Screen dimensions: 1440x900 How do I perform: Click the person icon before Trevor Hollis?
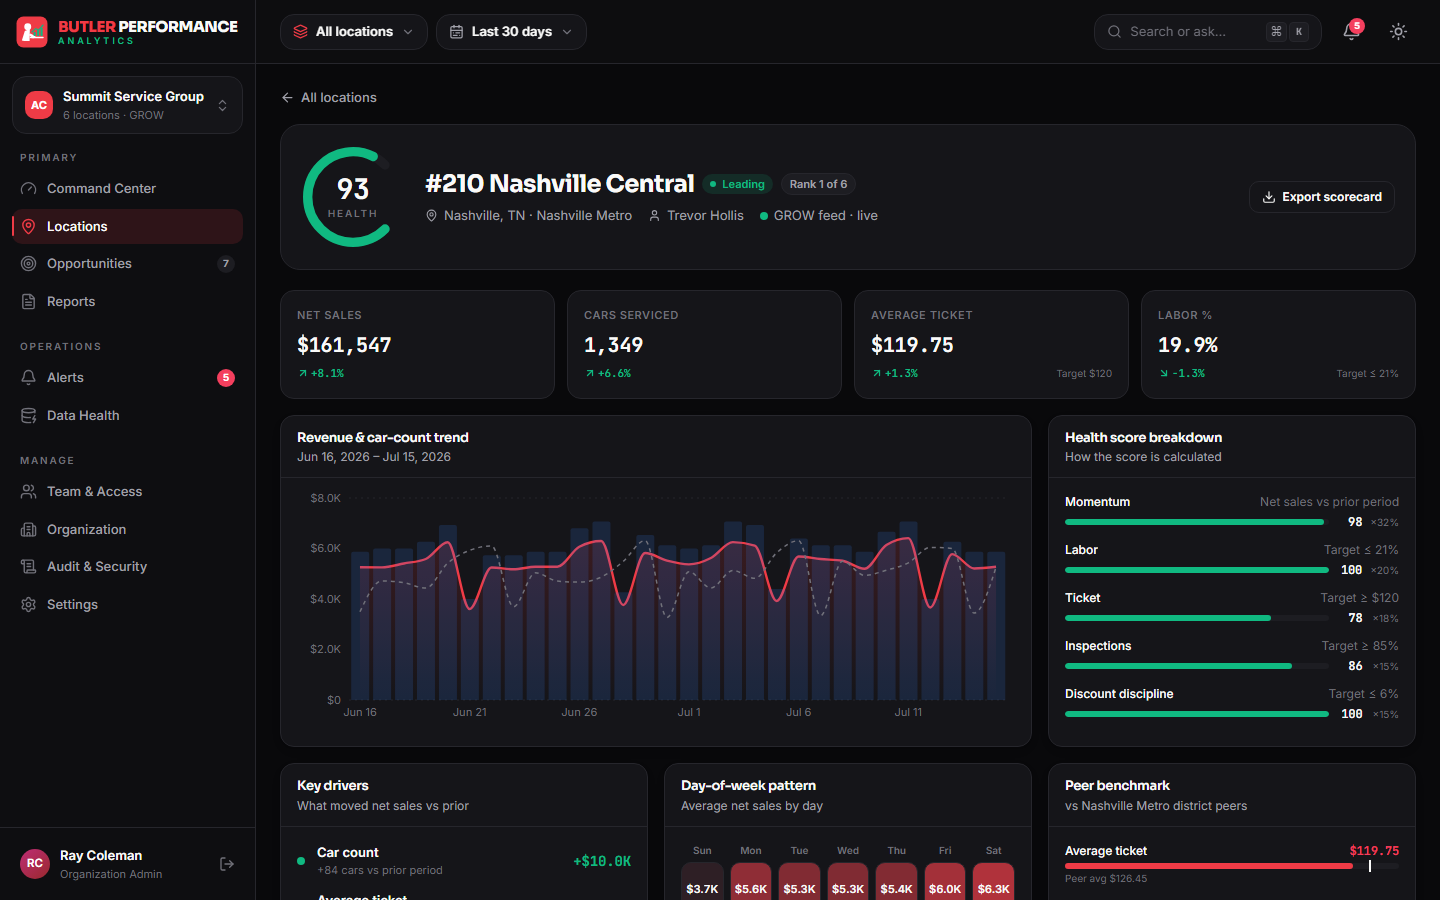pos(655,216)
